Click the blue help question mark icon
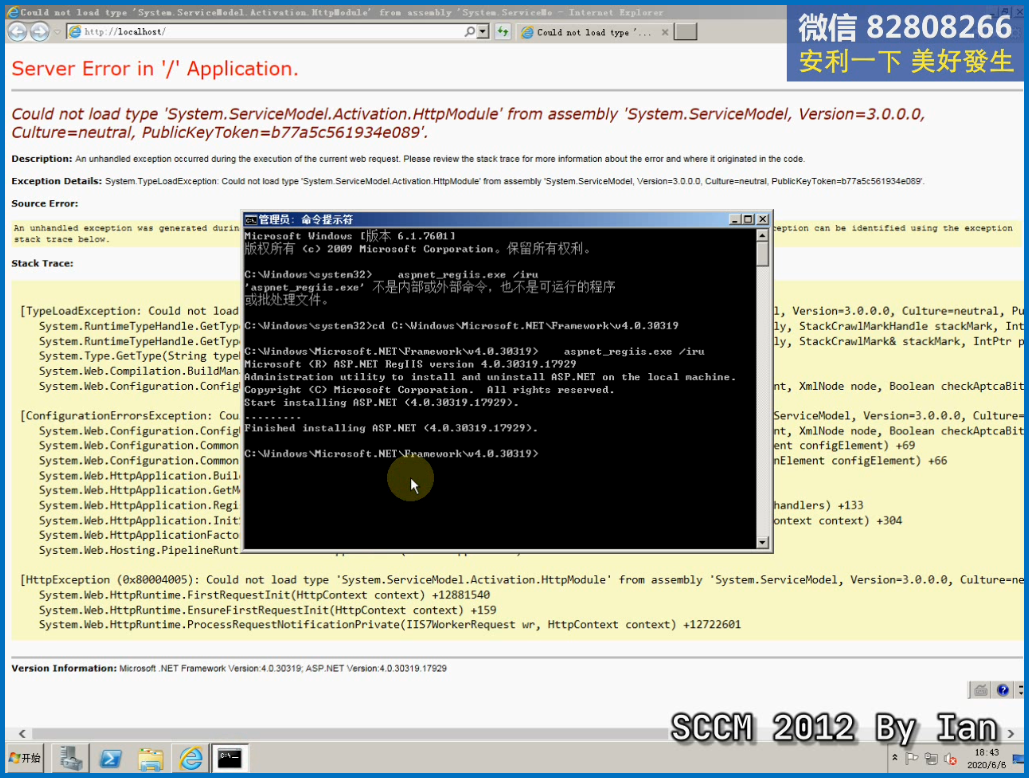This screenshot has width=1029, height=778. (x=1003, y=690)
